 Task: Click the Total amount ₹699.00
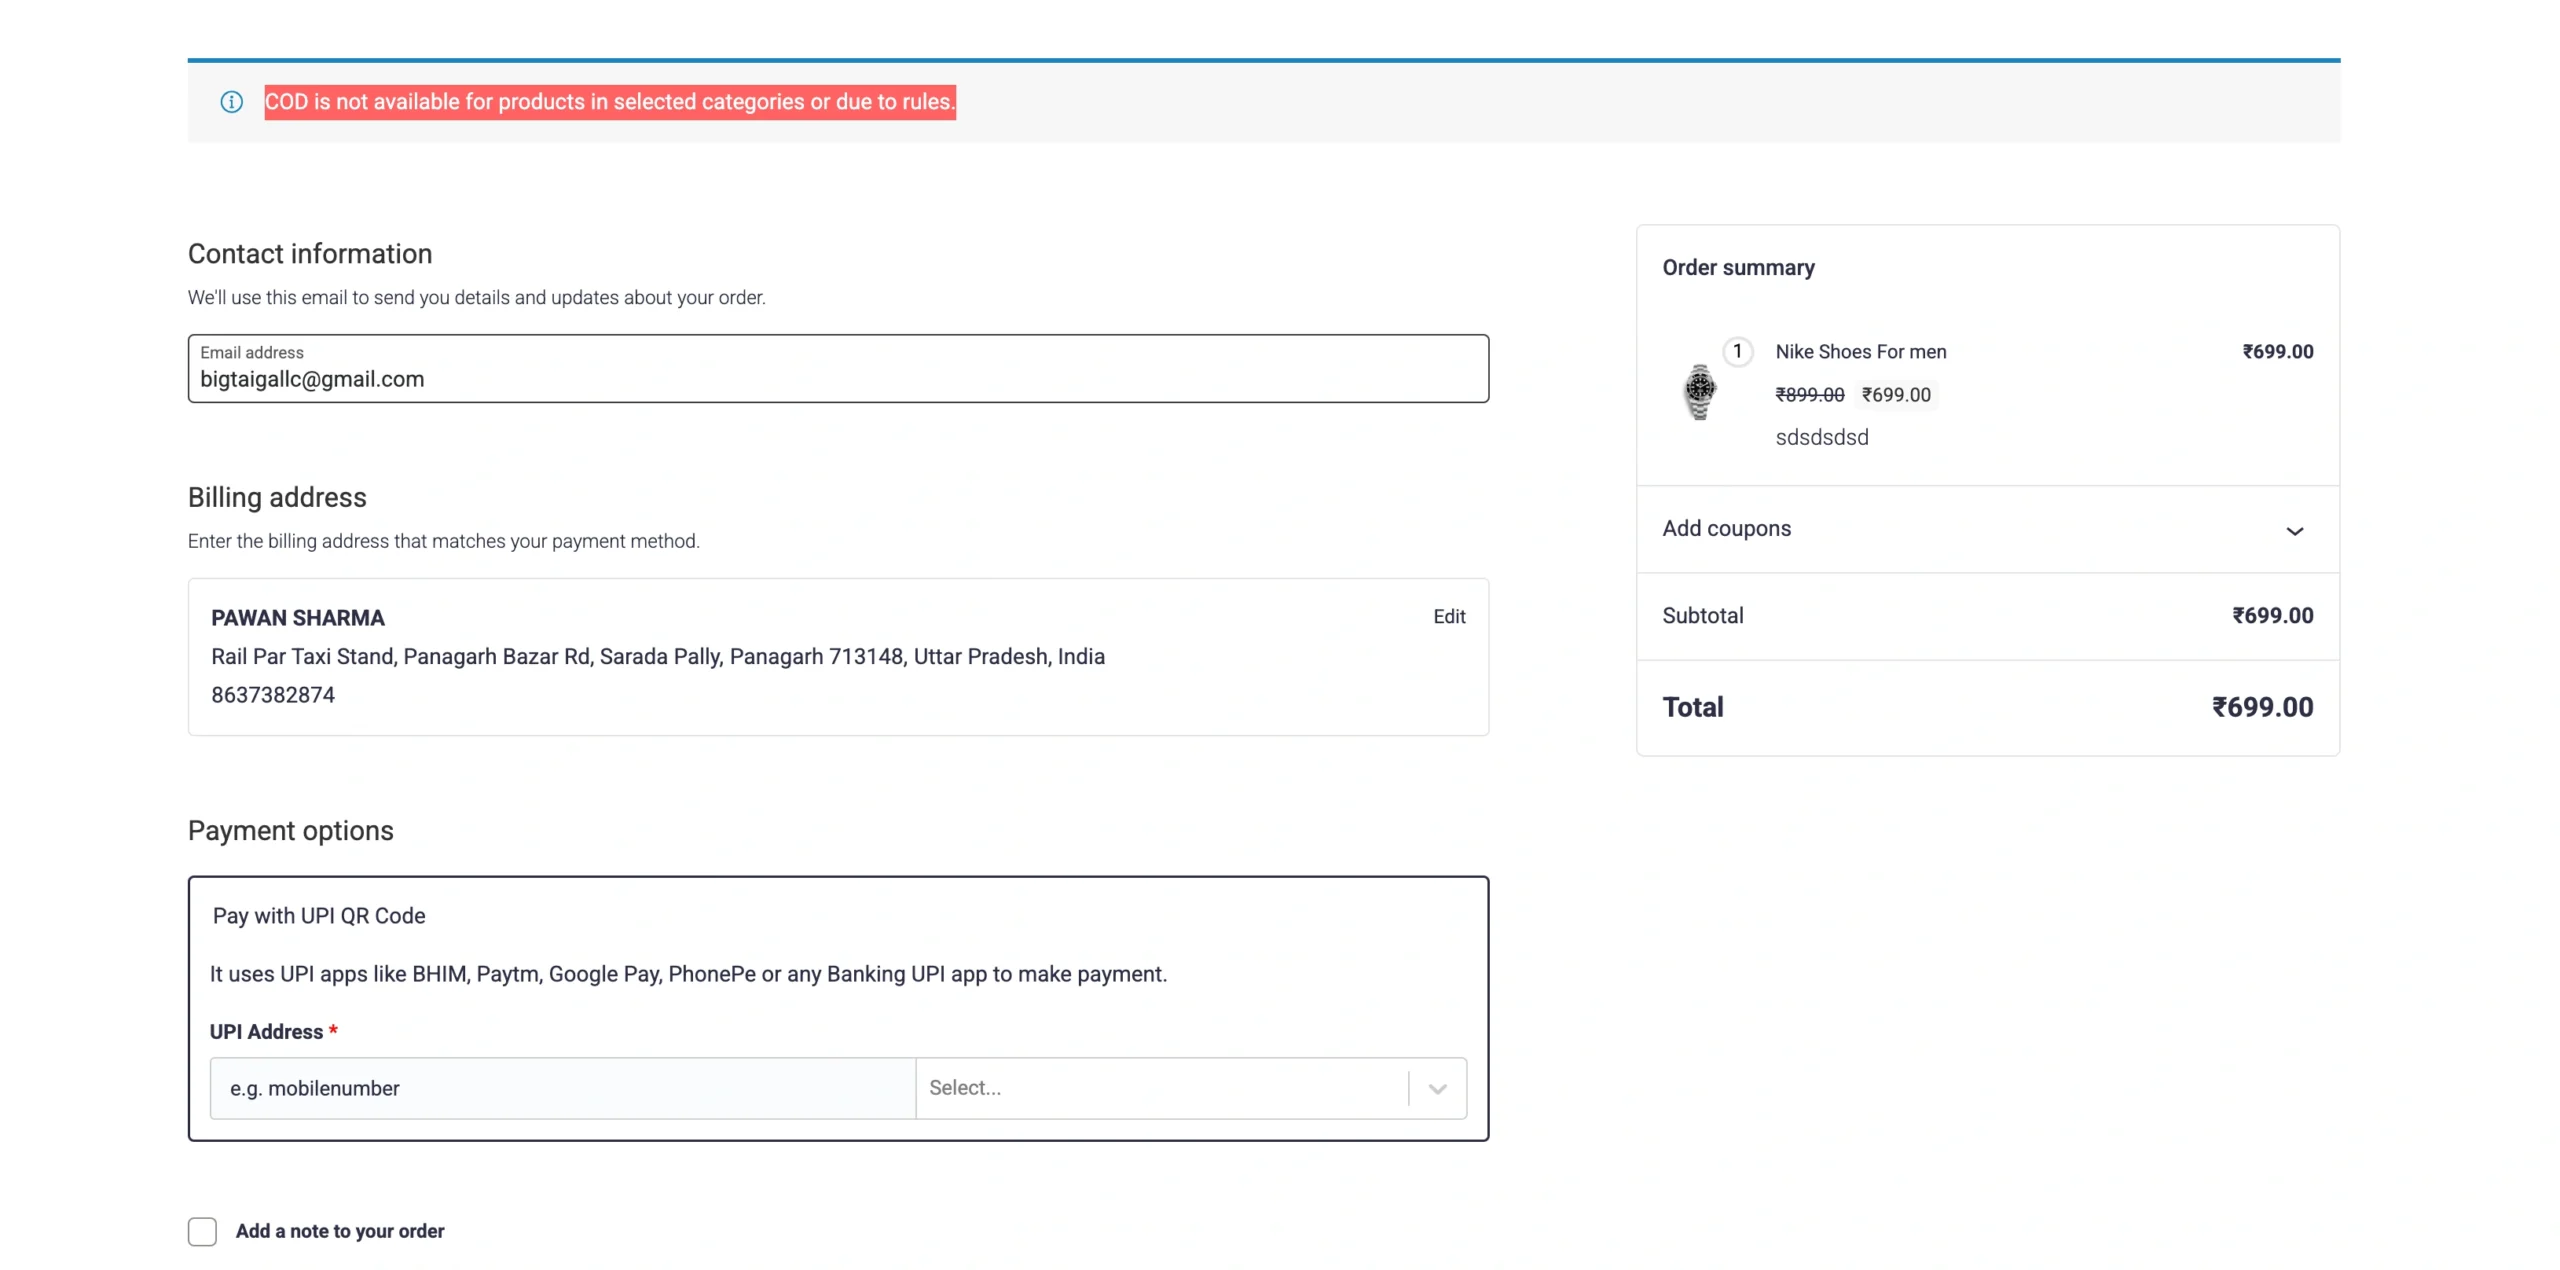pos(2261,707)
